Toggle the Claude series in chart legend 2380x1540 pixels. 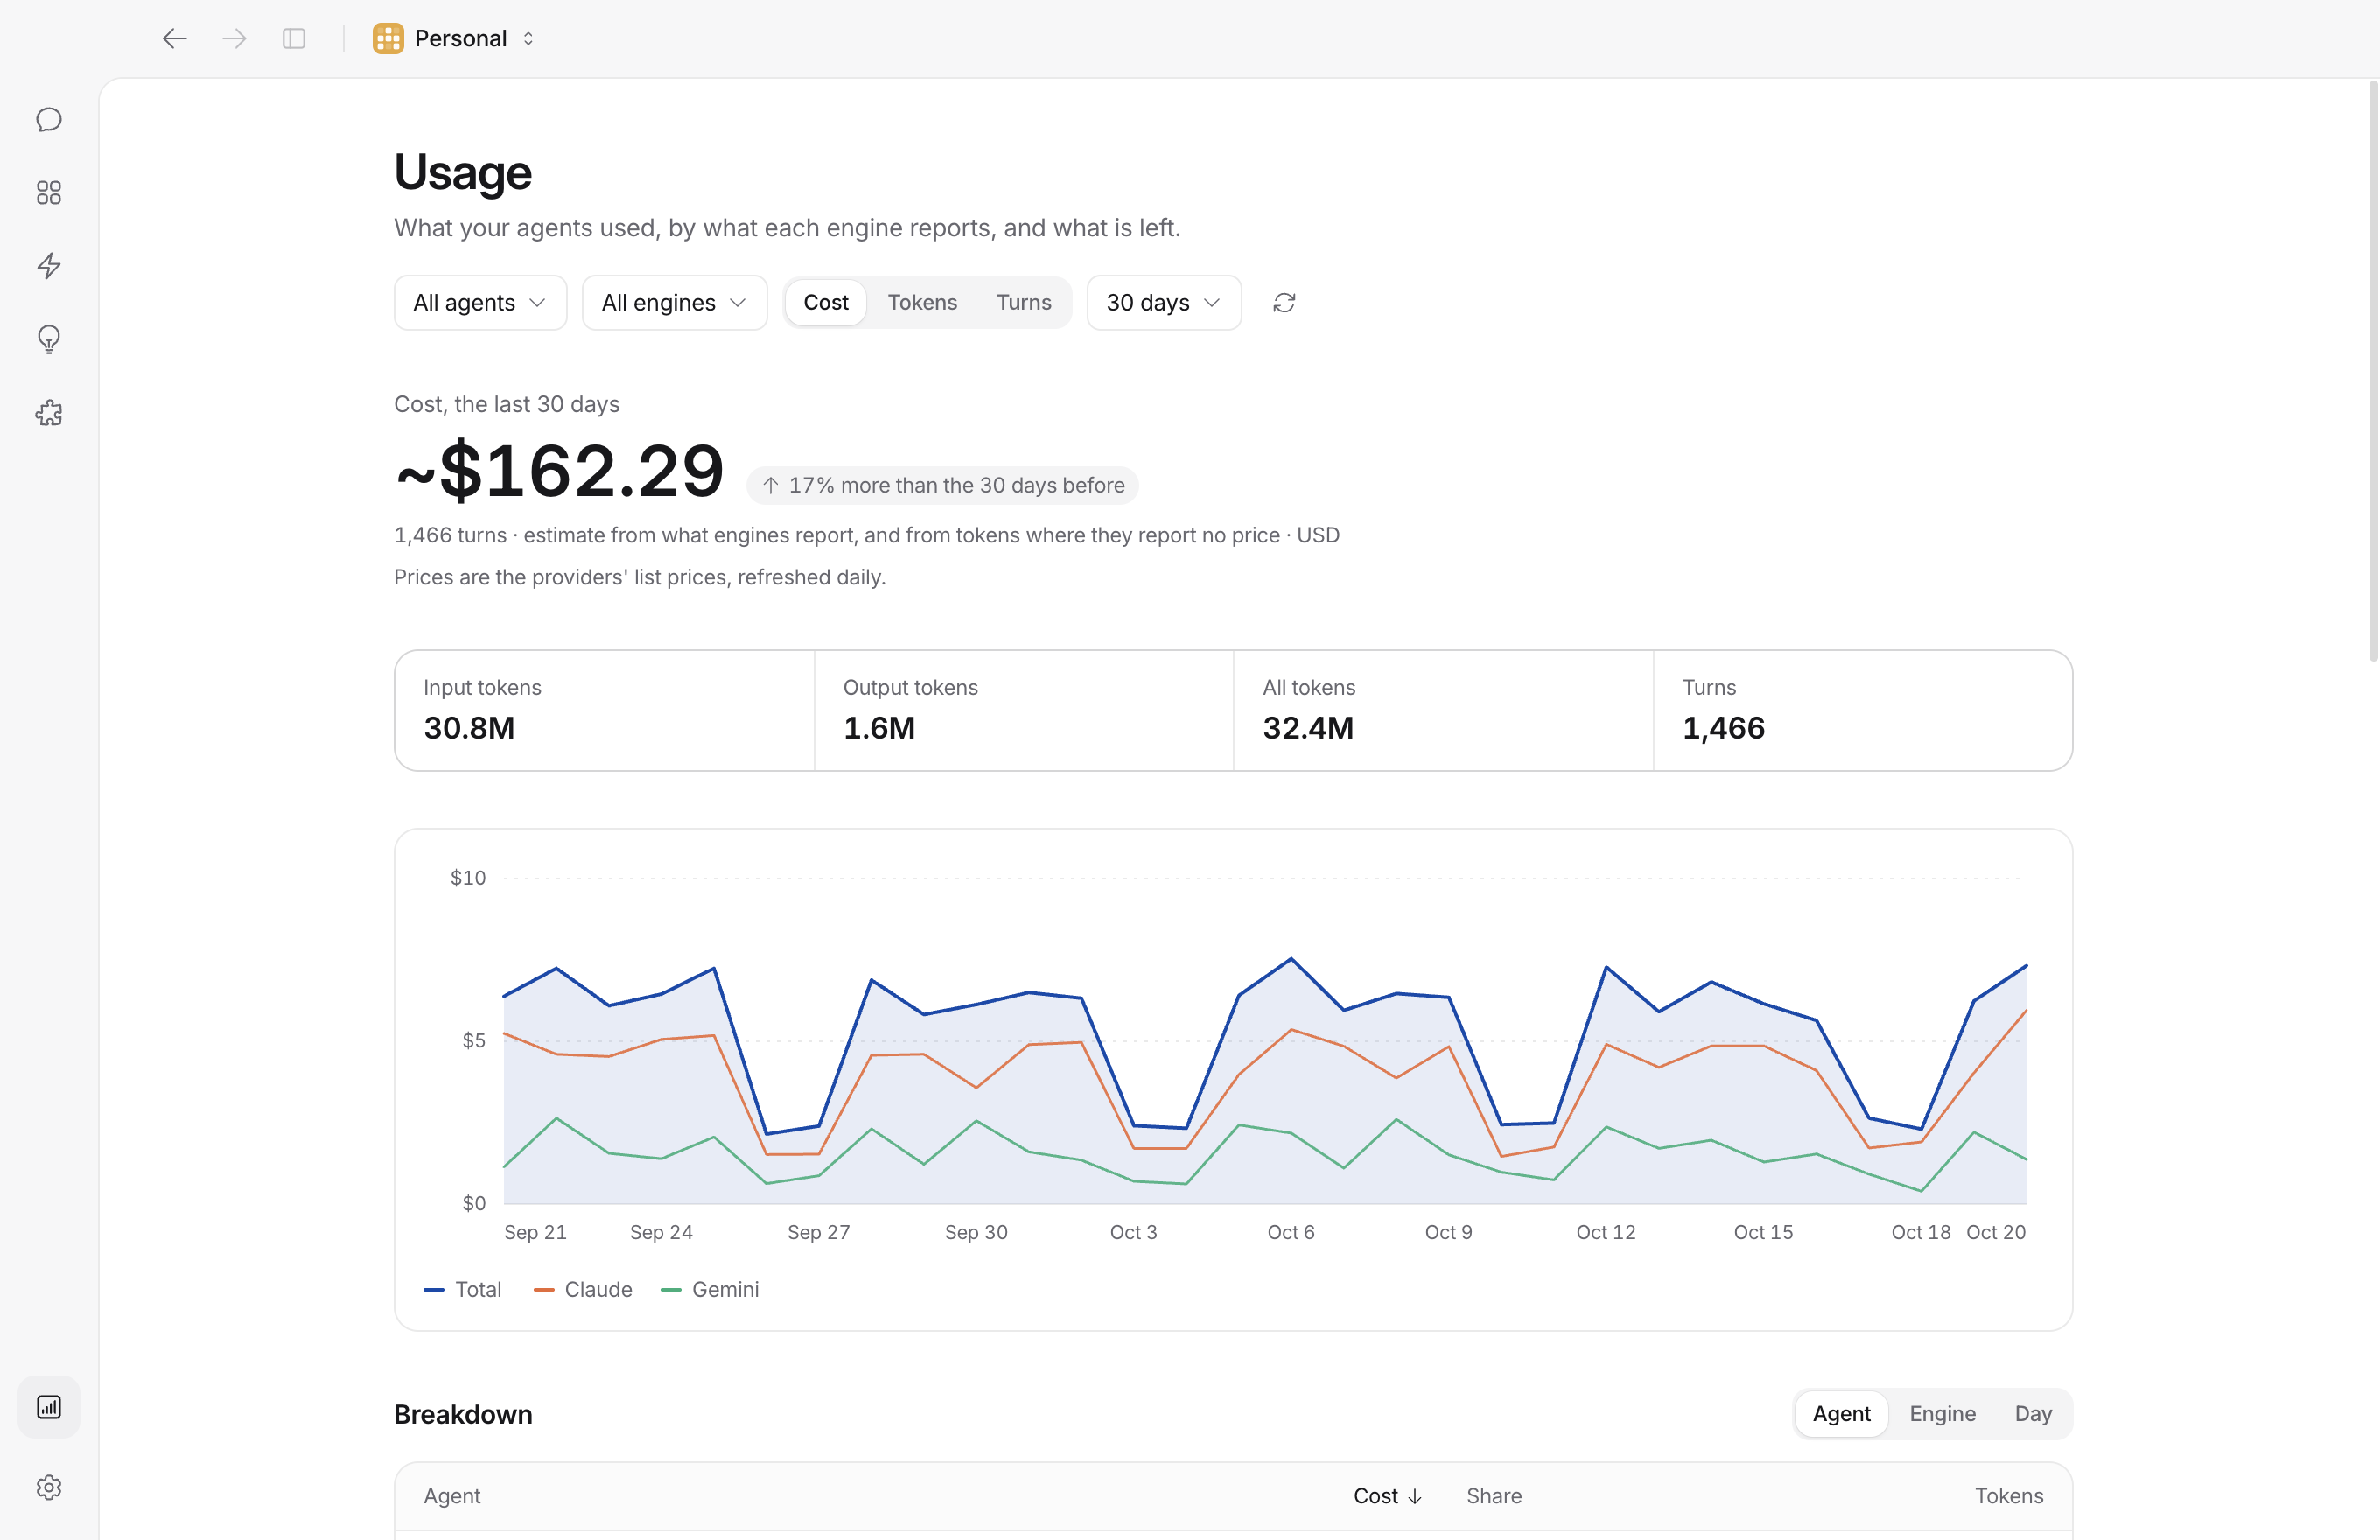click(583, 1290)
